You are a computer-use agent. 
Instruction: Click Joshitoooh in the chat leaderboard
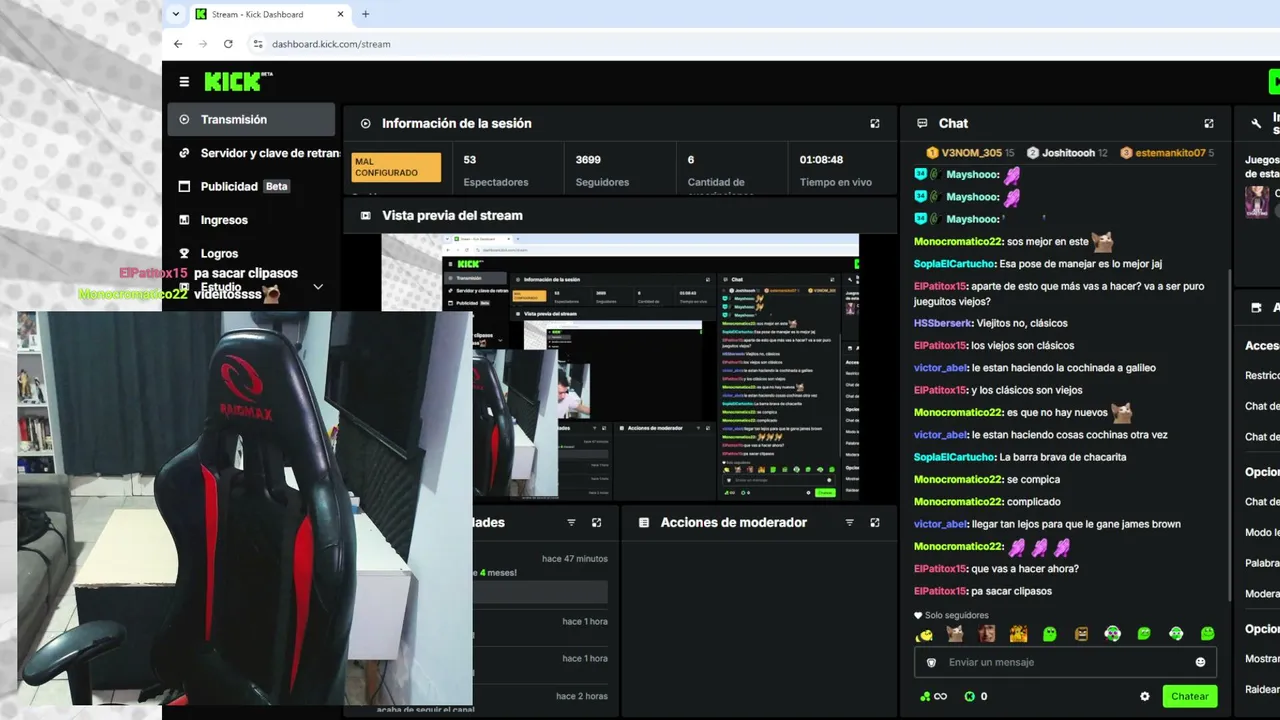pos(1067,153)
